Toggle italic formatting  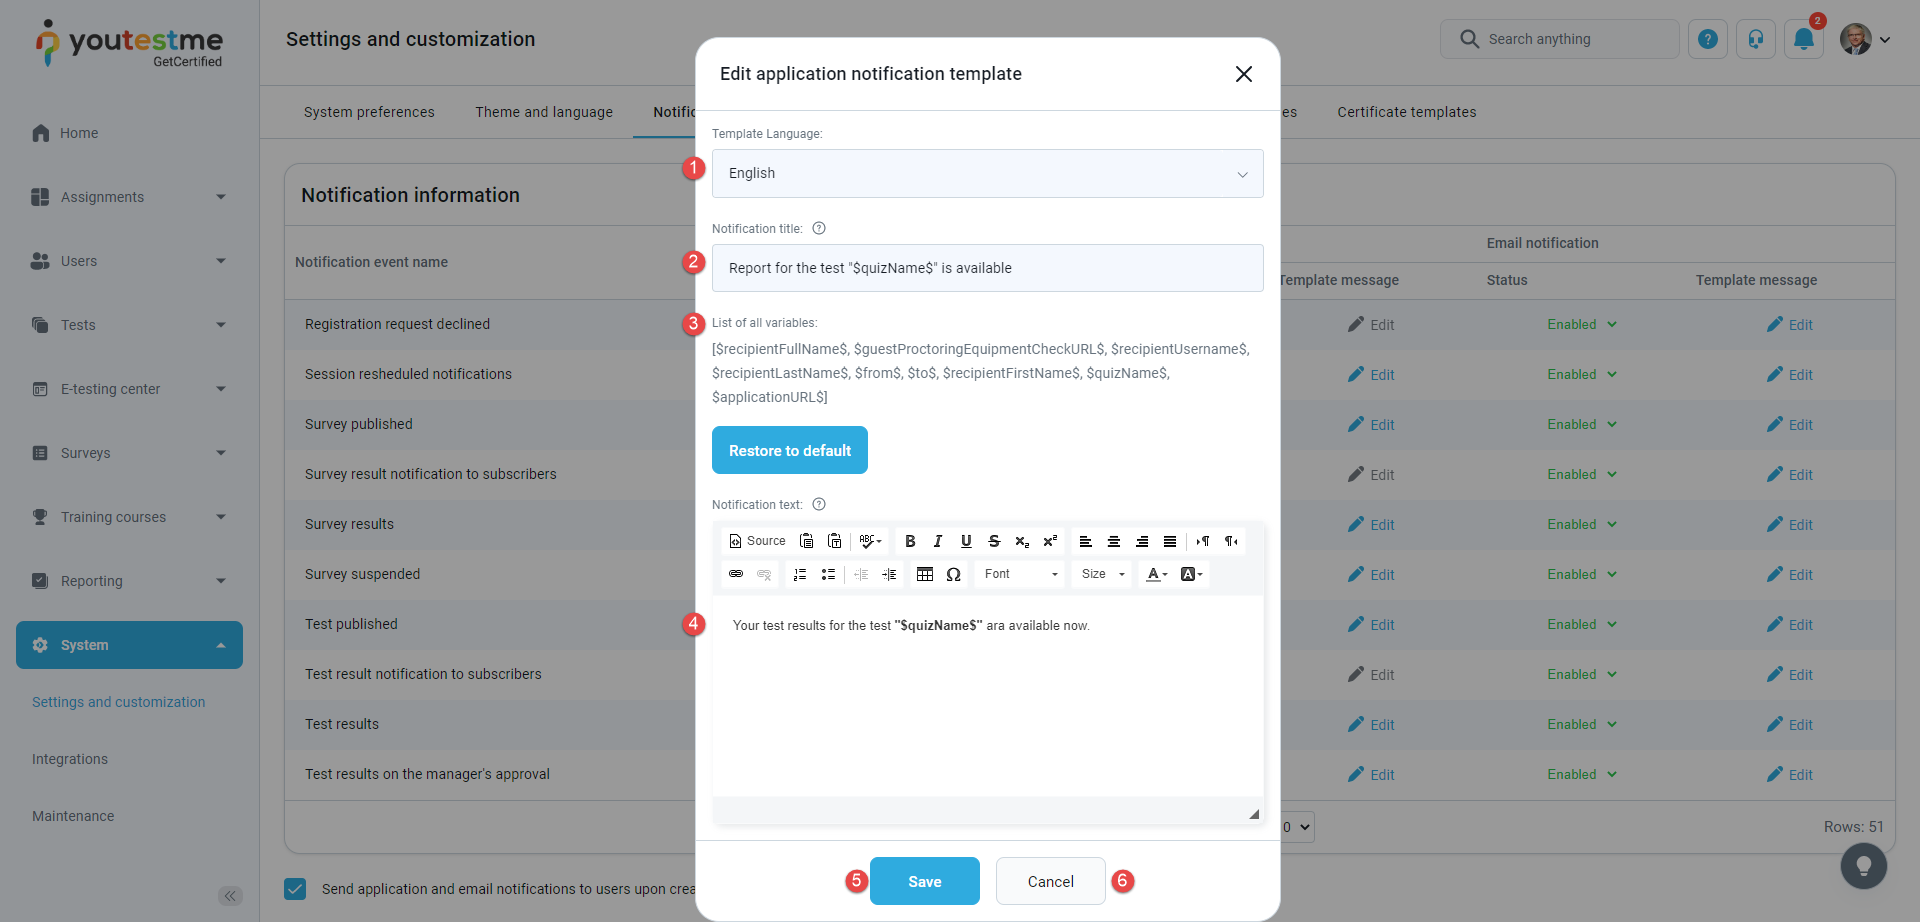(938, 541)
